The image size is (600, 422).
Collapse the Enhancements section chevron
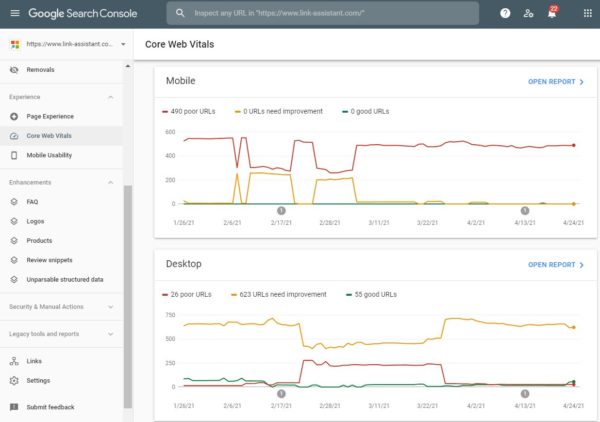(x=111, y=182)
